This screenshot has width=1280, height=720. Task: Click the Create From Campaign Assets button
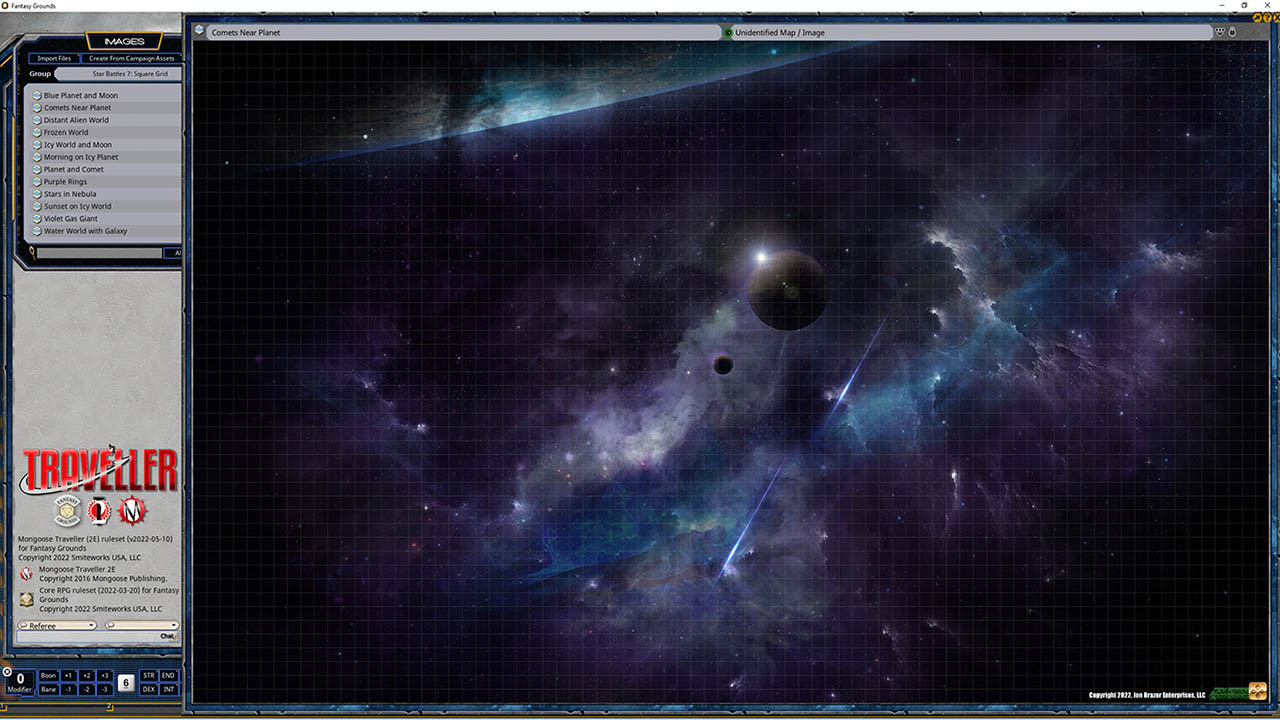tap(130, 58)
